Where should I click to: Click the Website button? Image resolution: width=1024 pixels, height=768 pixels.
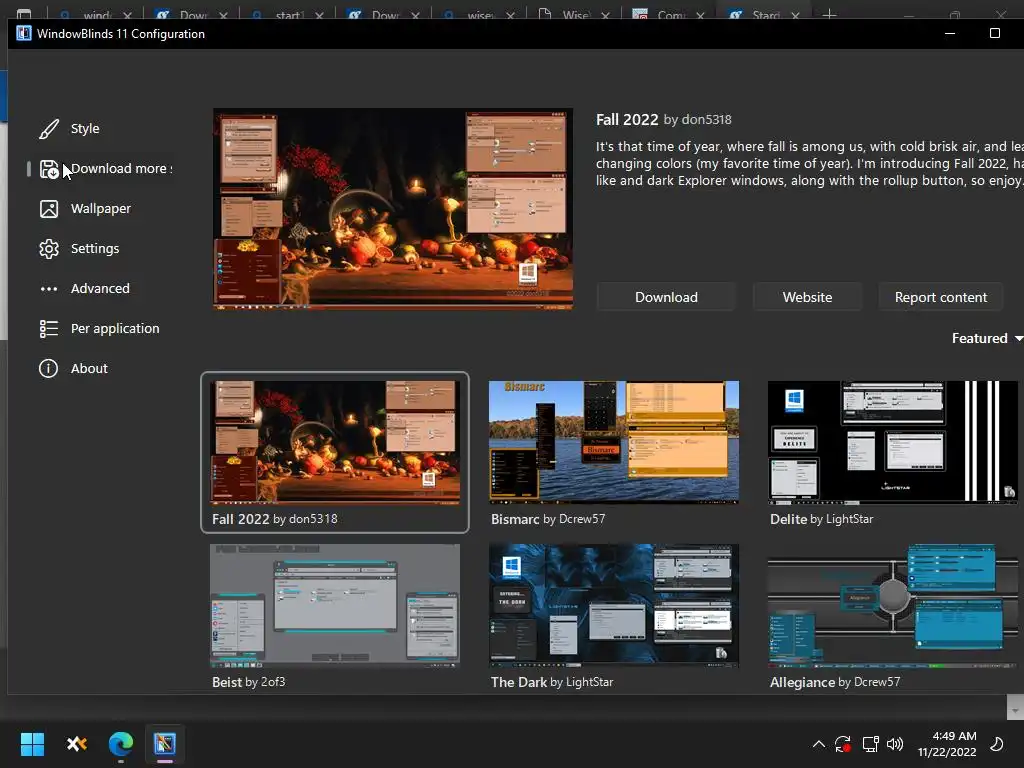[x=807, y=297]
